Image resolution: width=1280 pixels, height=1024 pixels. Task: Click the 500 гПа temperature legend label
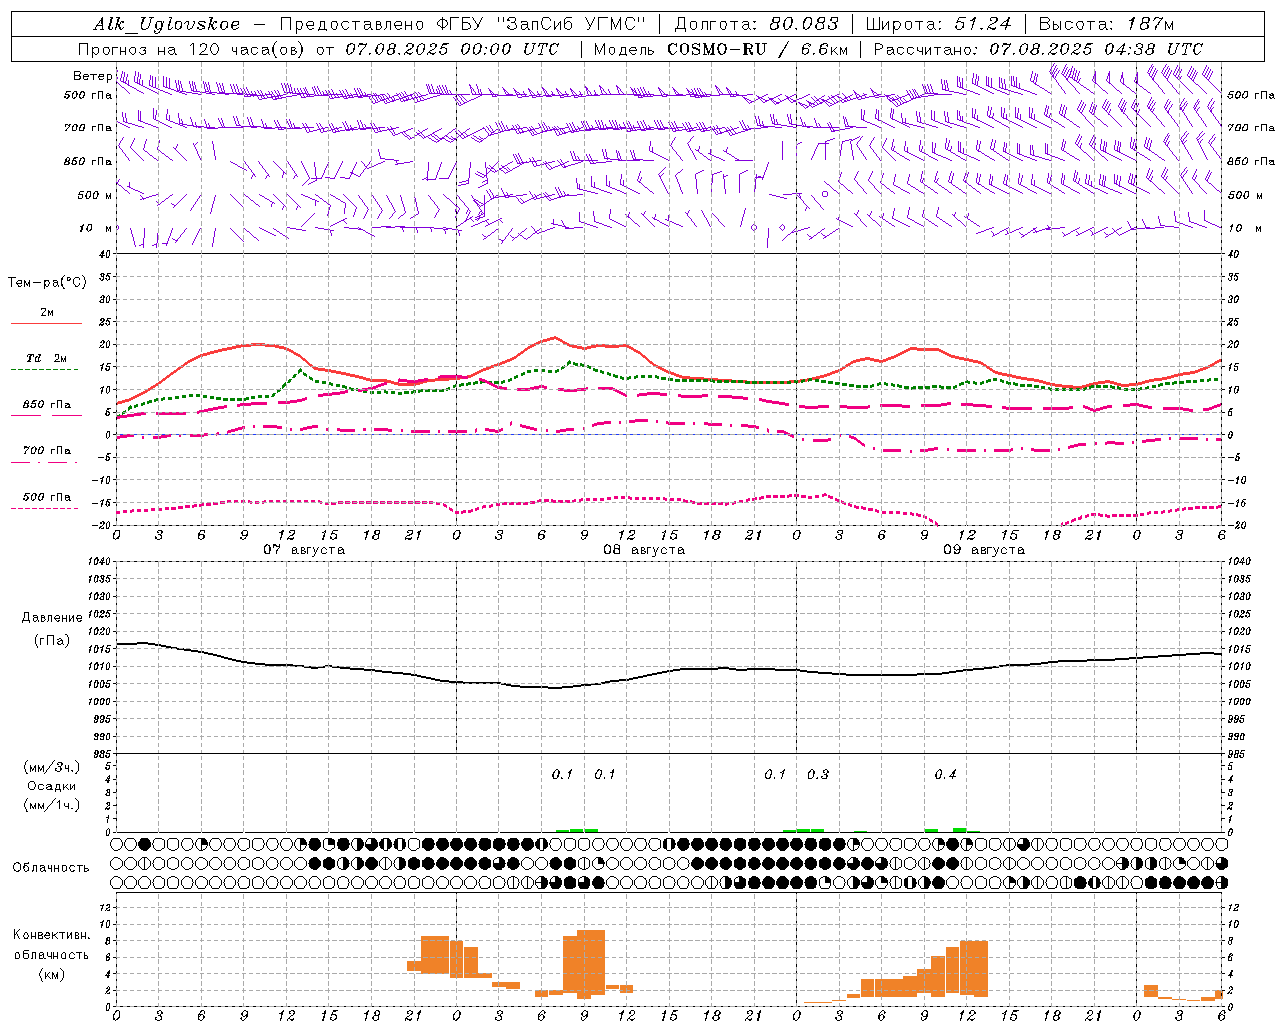pyautogui.click(x=46, y=497)
